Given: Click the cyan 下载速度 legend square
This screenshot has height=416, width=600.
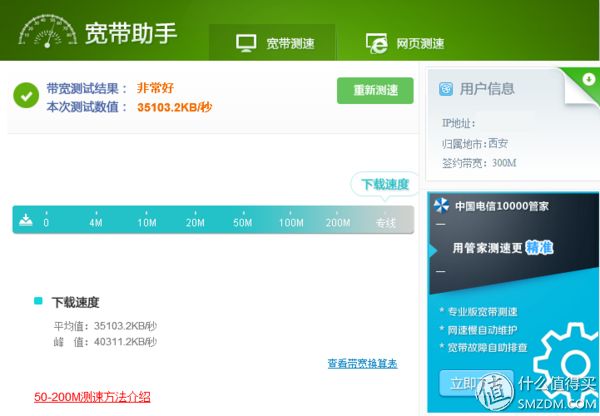Looking at the screenshot, I should [x=38, y=301].
